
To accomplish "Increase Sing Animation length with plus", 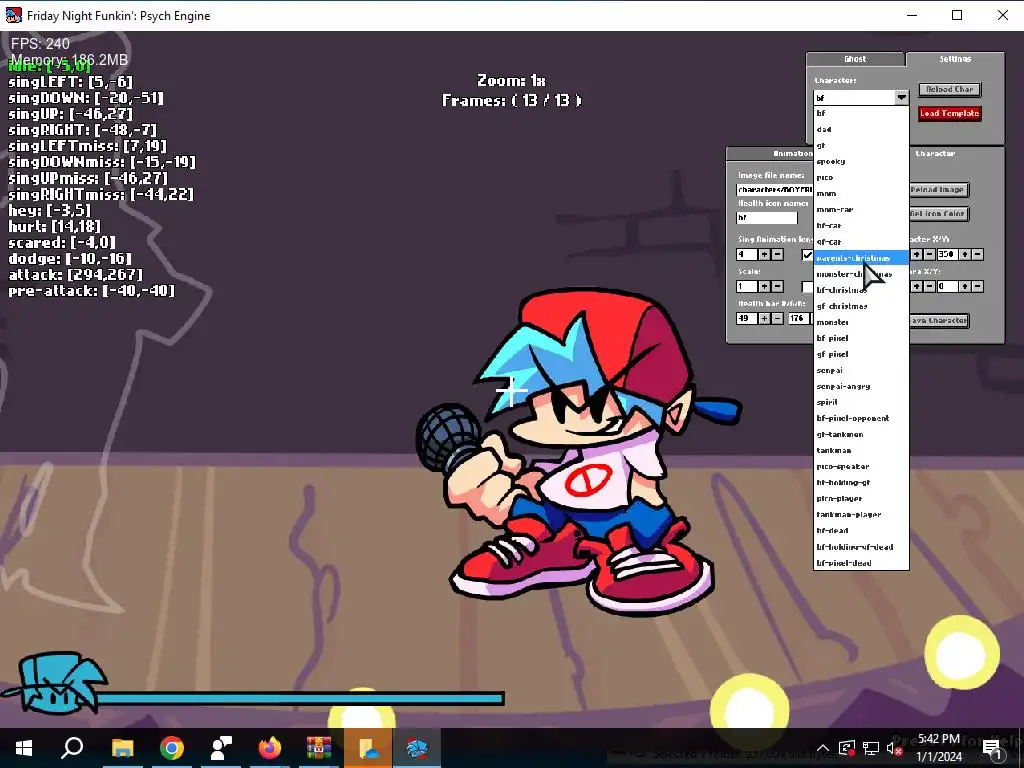I will 763,255.
